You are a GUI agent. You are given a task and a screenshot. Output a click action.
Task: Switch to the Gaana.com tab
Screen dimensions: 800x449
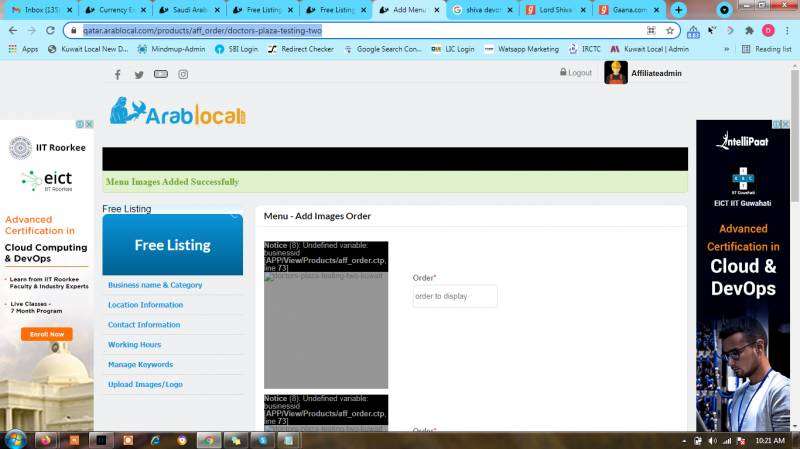pyautogui.click(x=629, y=10)
